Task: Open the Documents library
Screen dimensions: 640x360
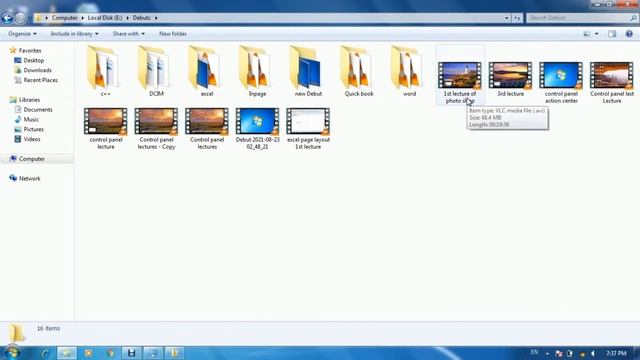Action: click(x=38, y=110)
